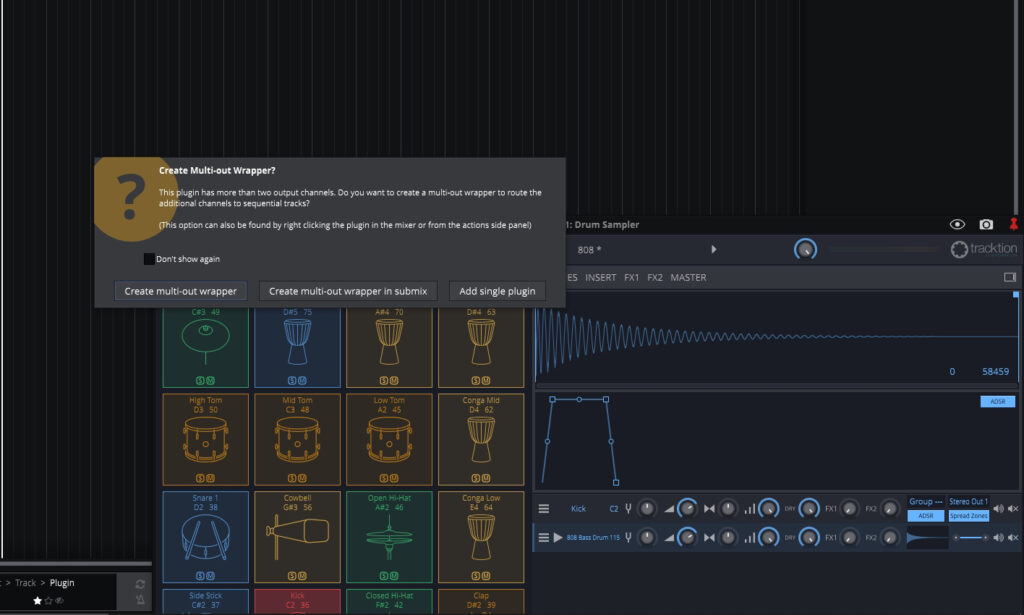Select the Open Hi-Hat pad
The height and width of the screenshot is (615, 1024).
pos(389,537)
